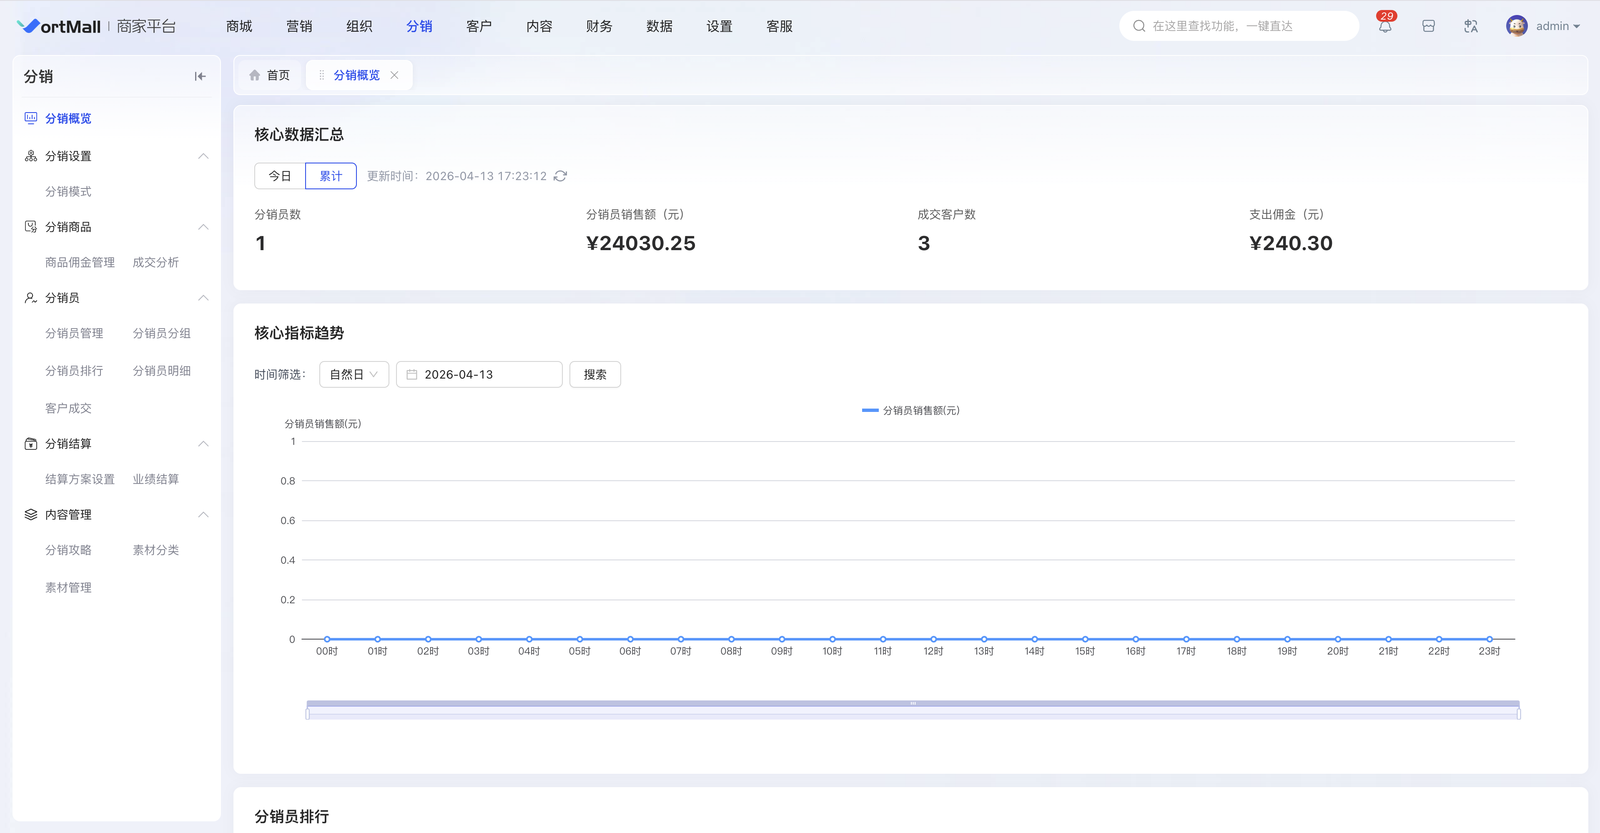Click the admin avatar image

[x=1516, y=26]
